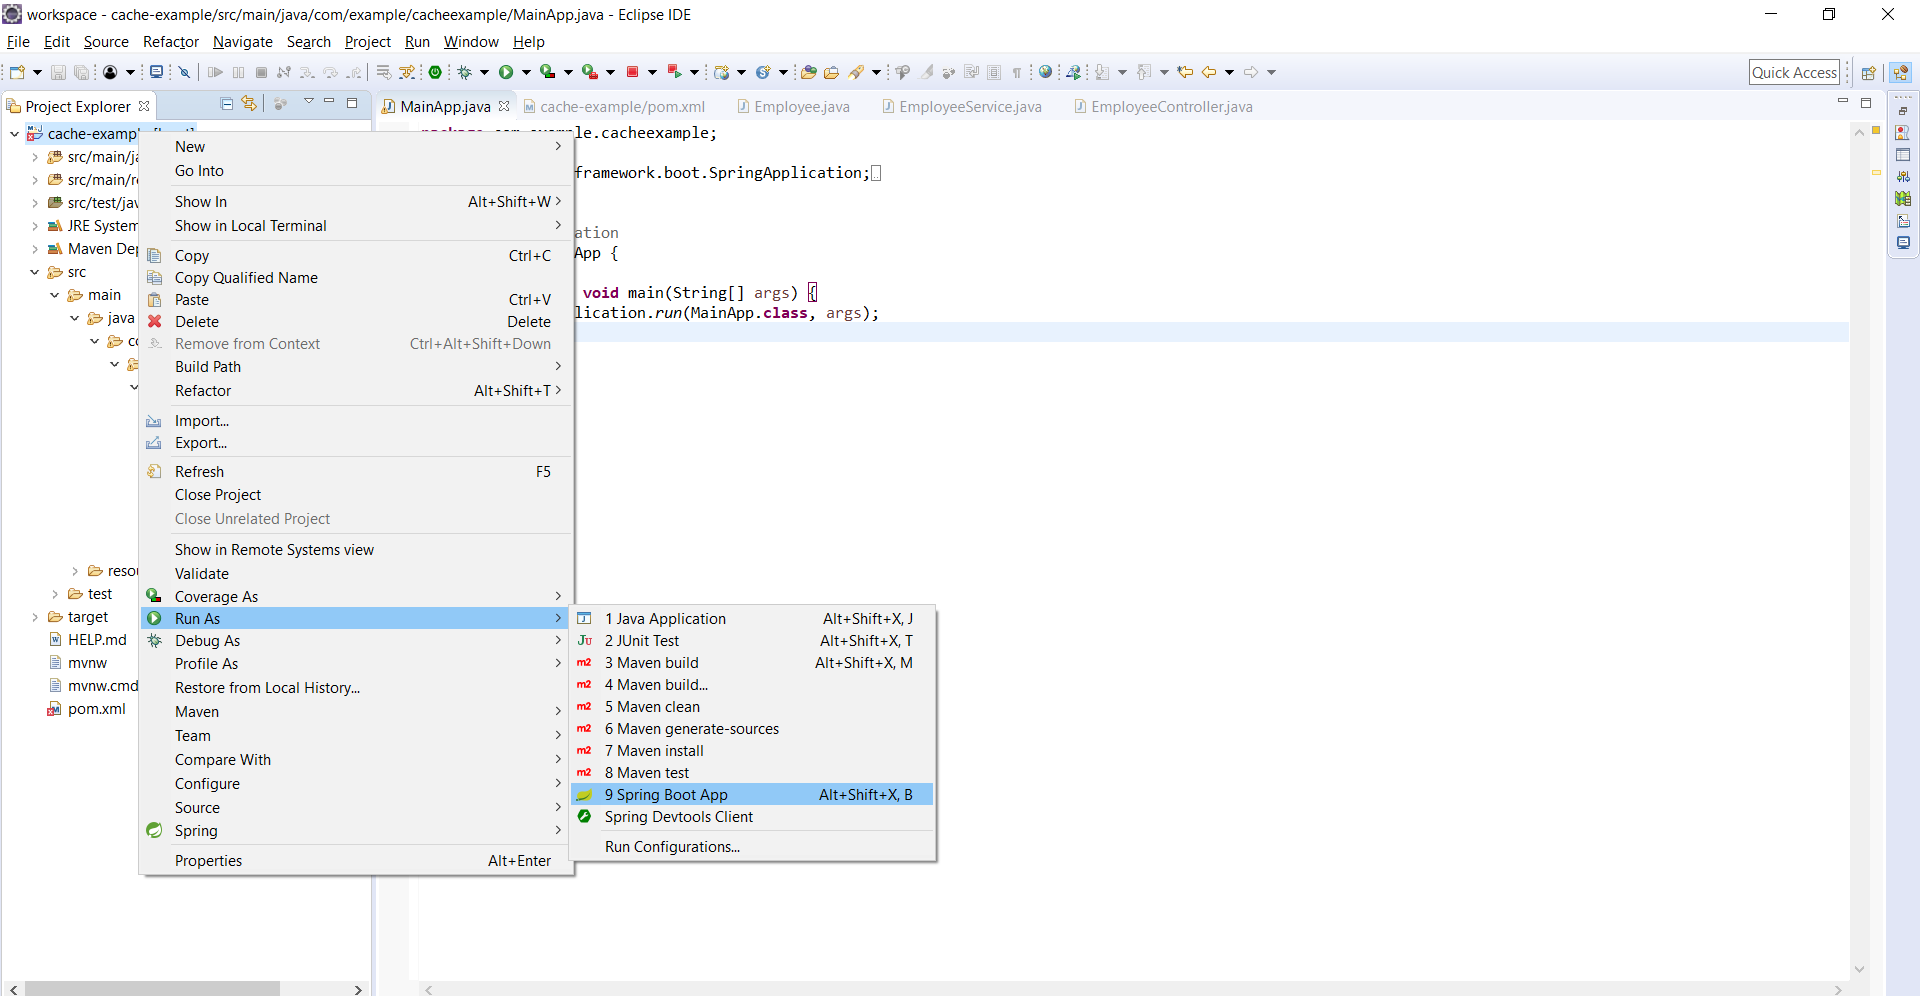
Task: Toggle Show Whitespace Characters pilcrow icon
Action: [x=1017, y=72]
